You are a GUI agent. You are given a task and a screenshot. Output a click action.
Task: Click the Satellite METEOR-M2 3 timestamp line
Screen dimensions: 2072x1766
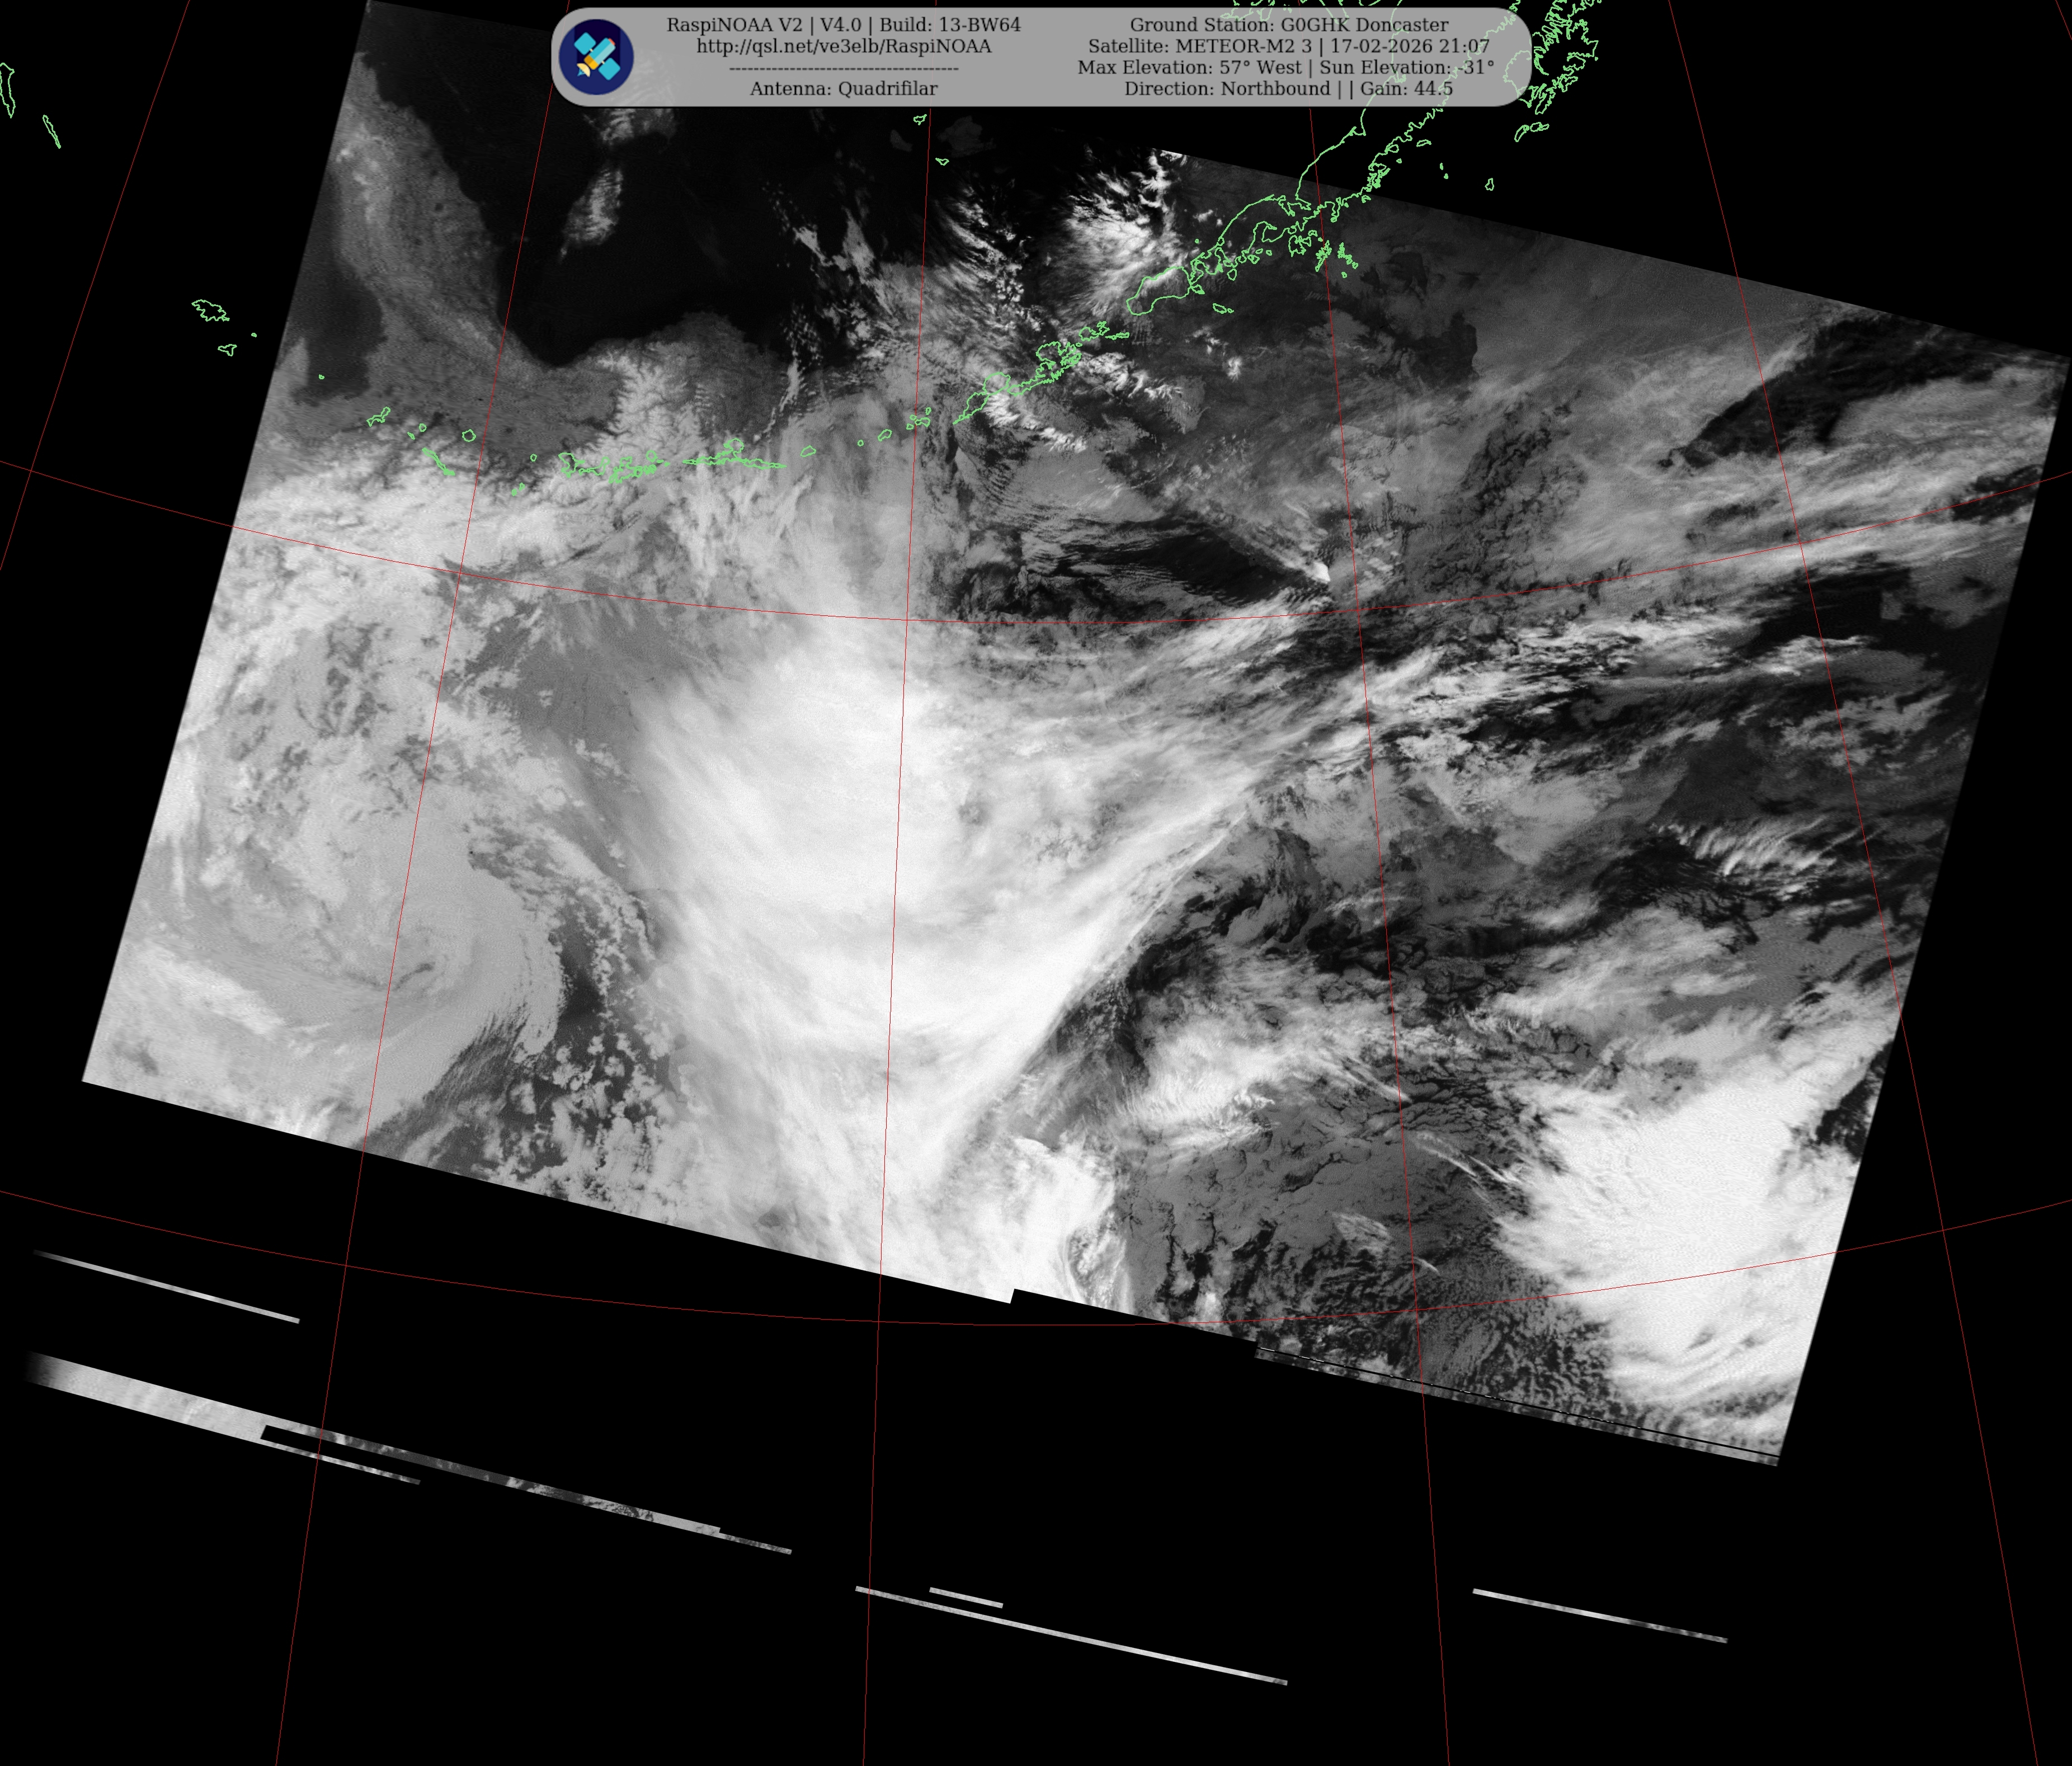(x=1288, y=46)
